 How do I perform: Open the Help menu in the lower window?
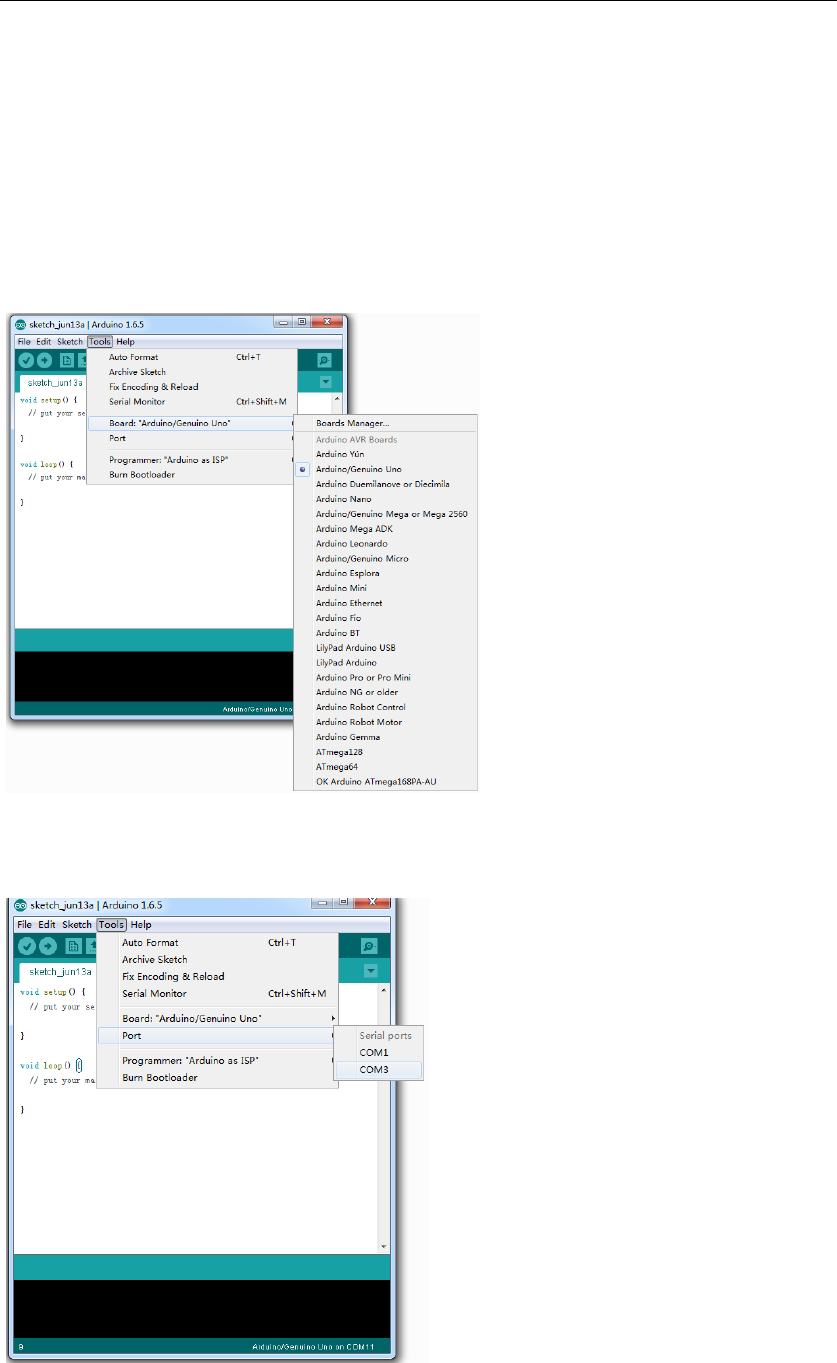(x=141, y=925)
